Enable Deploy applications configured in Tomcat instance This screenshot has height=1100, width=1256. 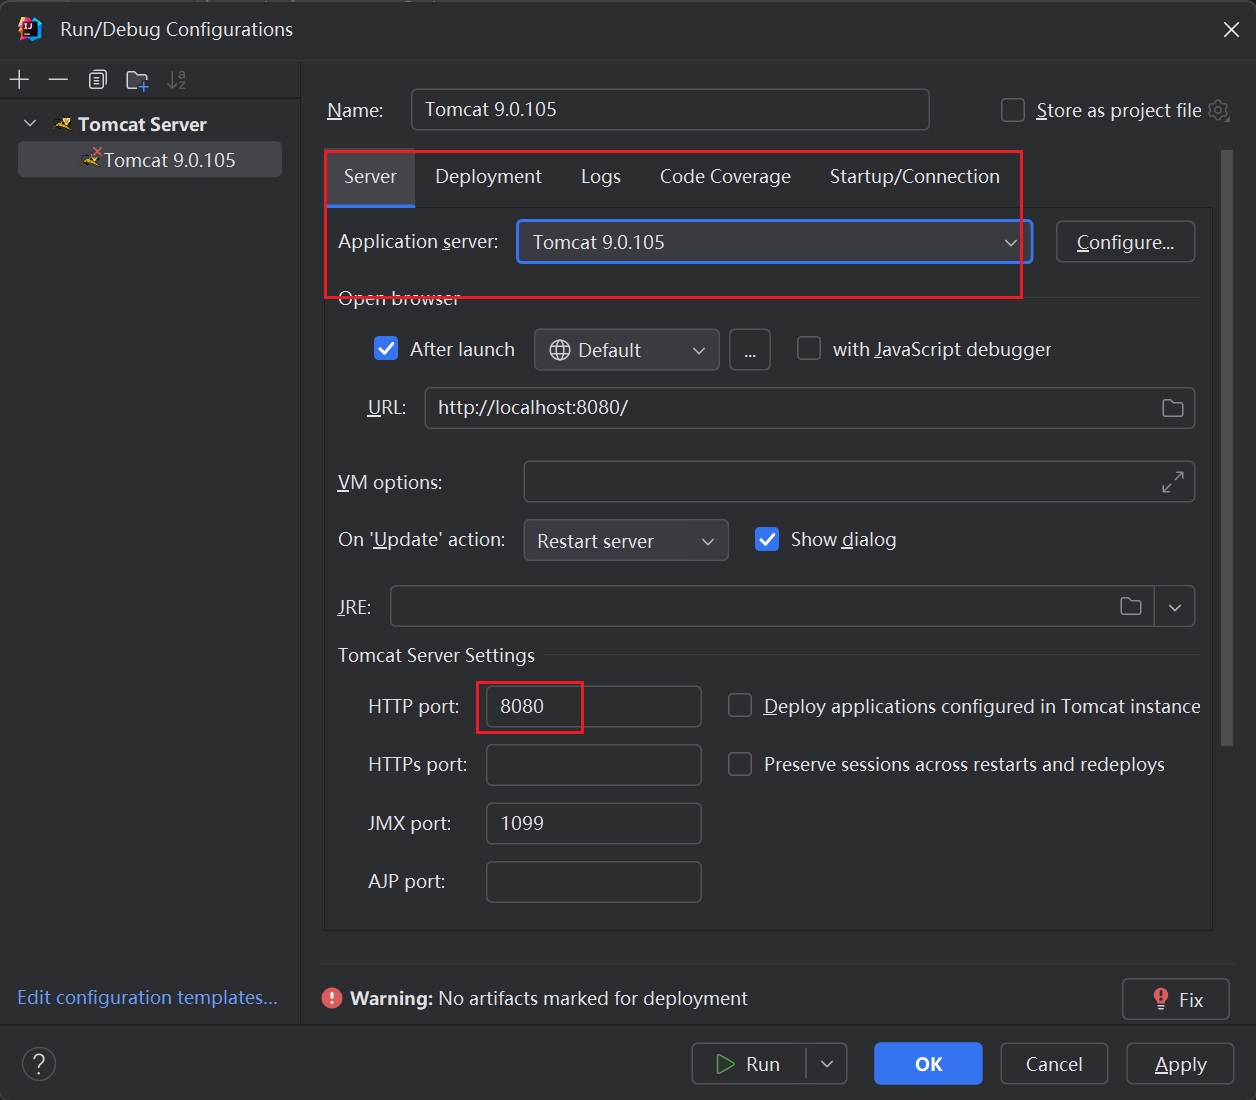click(x=740, y=706)
